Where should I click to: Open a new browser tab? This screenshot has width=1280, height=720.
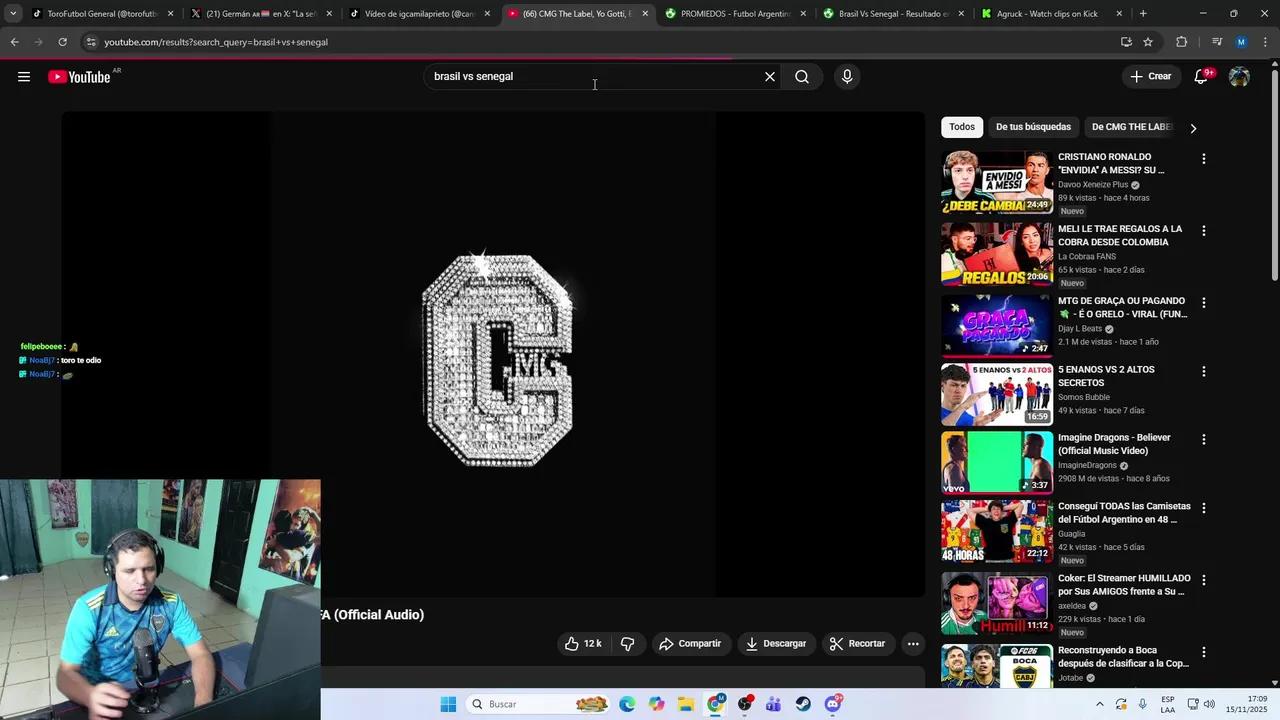point(1143,14)
